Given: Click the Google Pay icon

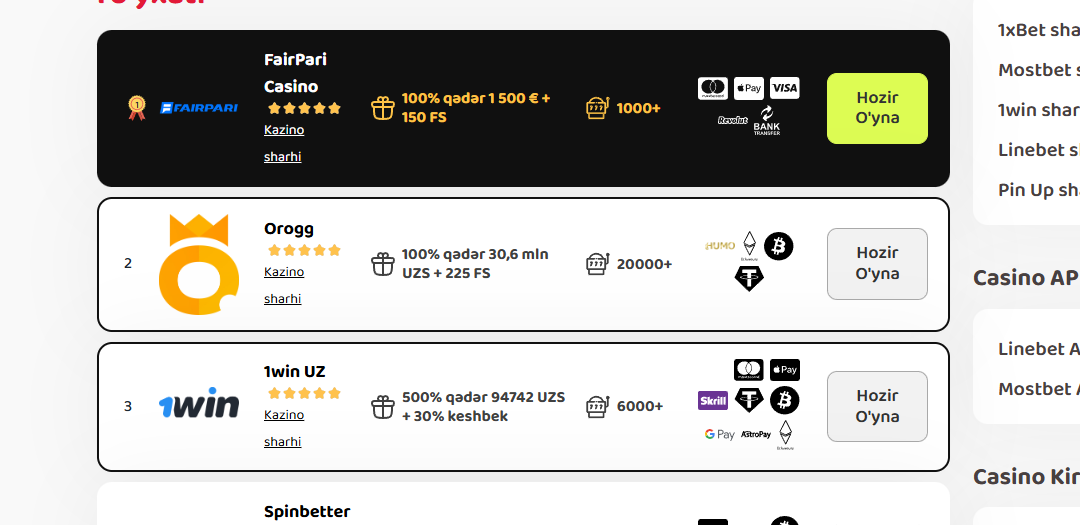Looking at the screenshot, I should coord(719,434).
